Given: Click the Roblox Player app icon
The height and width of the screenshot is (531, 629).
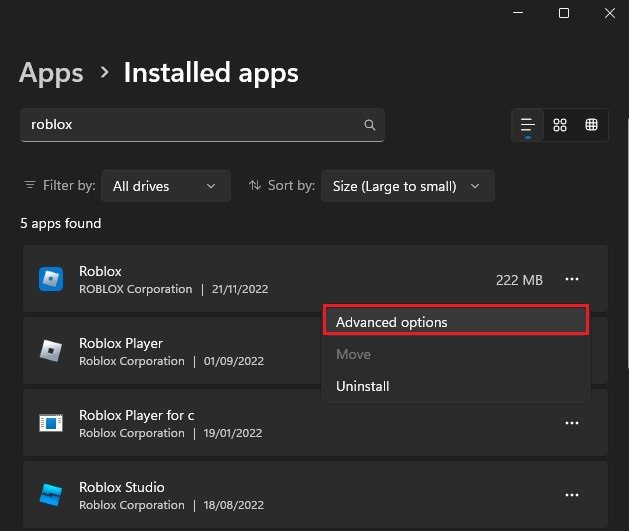Looking at the screenshot, I should tap(50, 351).
